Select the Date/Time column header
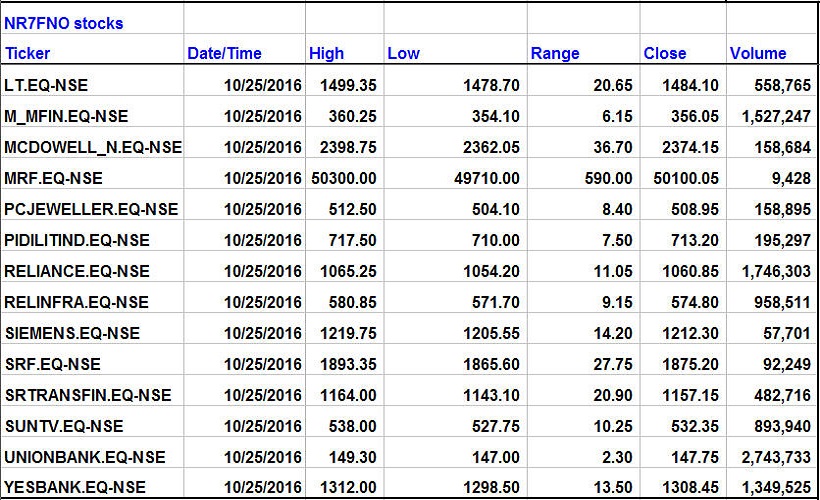This screenshot has height=500, width=820. pyautogui.click(x=224, y=53)
